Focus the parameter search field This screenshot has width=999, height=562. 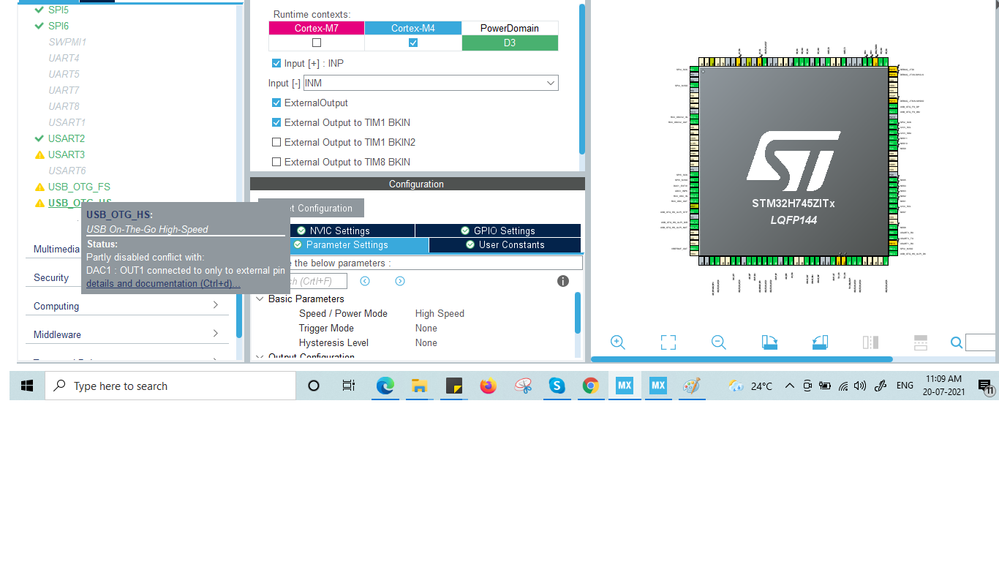[317, 281]
